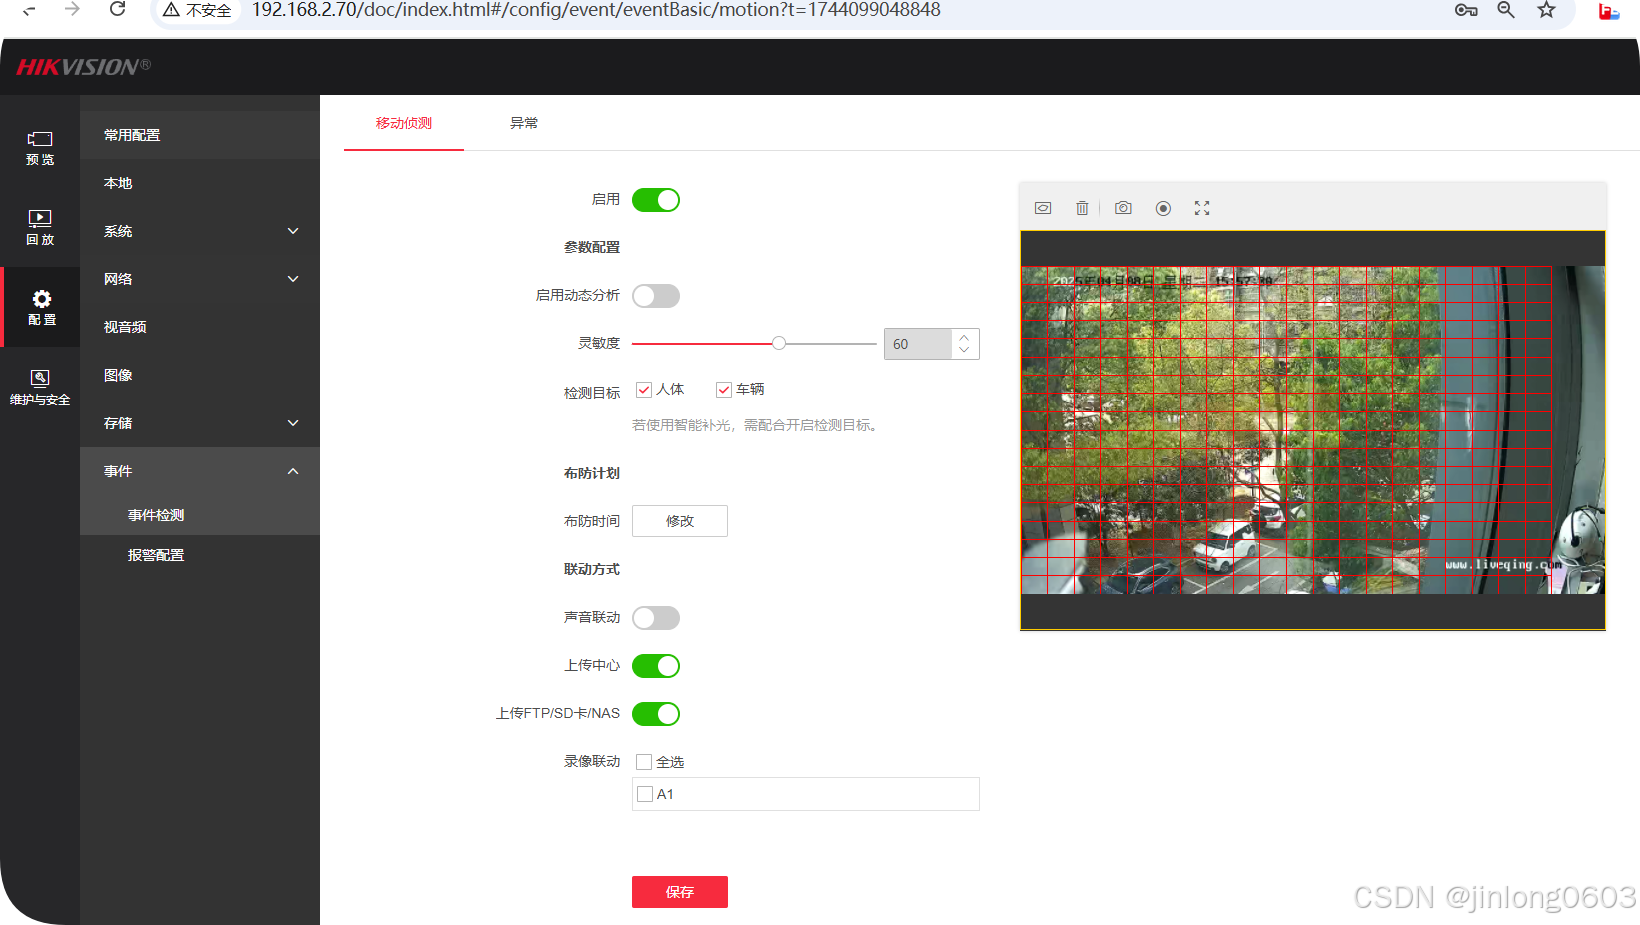Open the 报警配置 menu item

(x=156, y=554)
